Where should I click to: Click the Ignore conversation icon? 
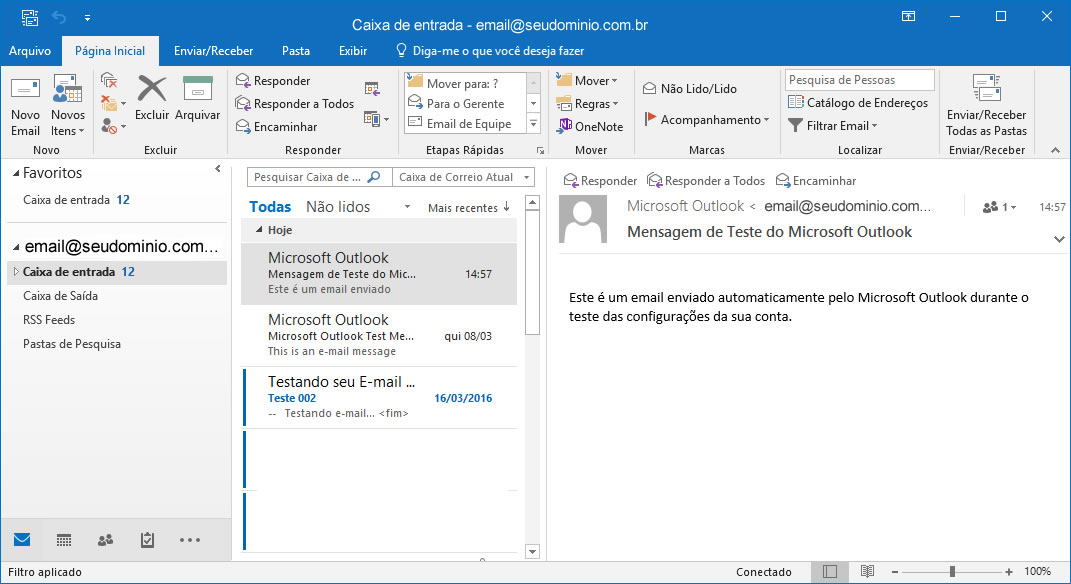point(109,81)
